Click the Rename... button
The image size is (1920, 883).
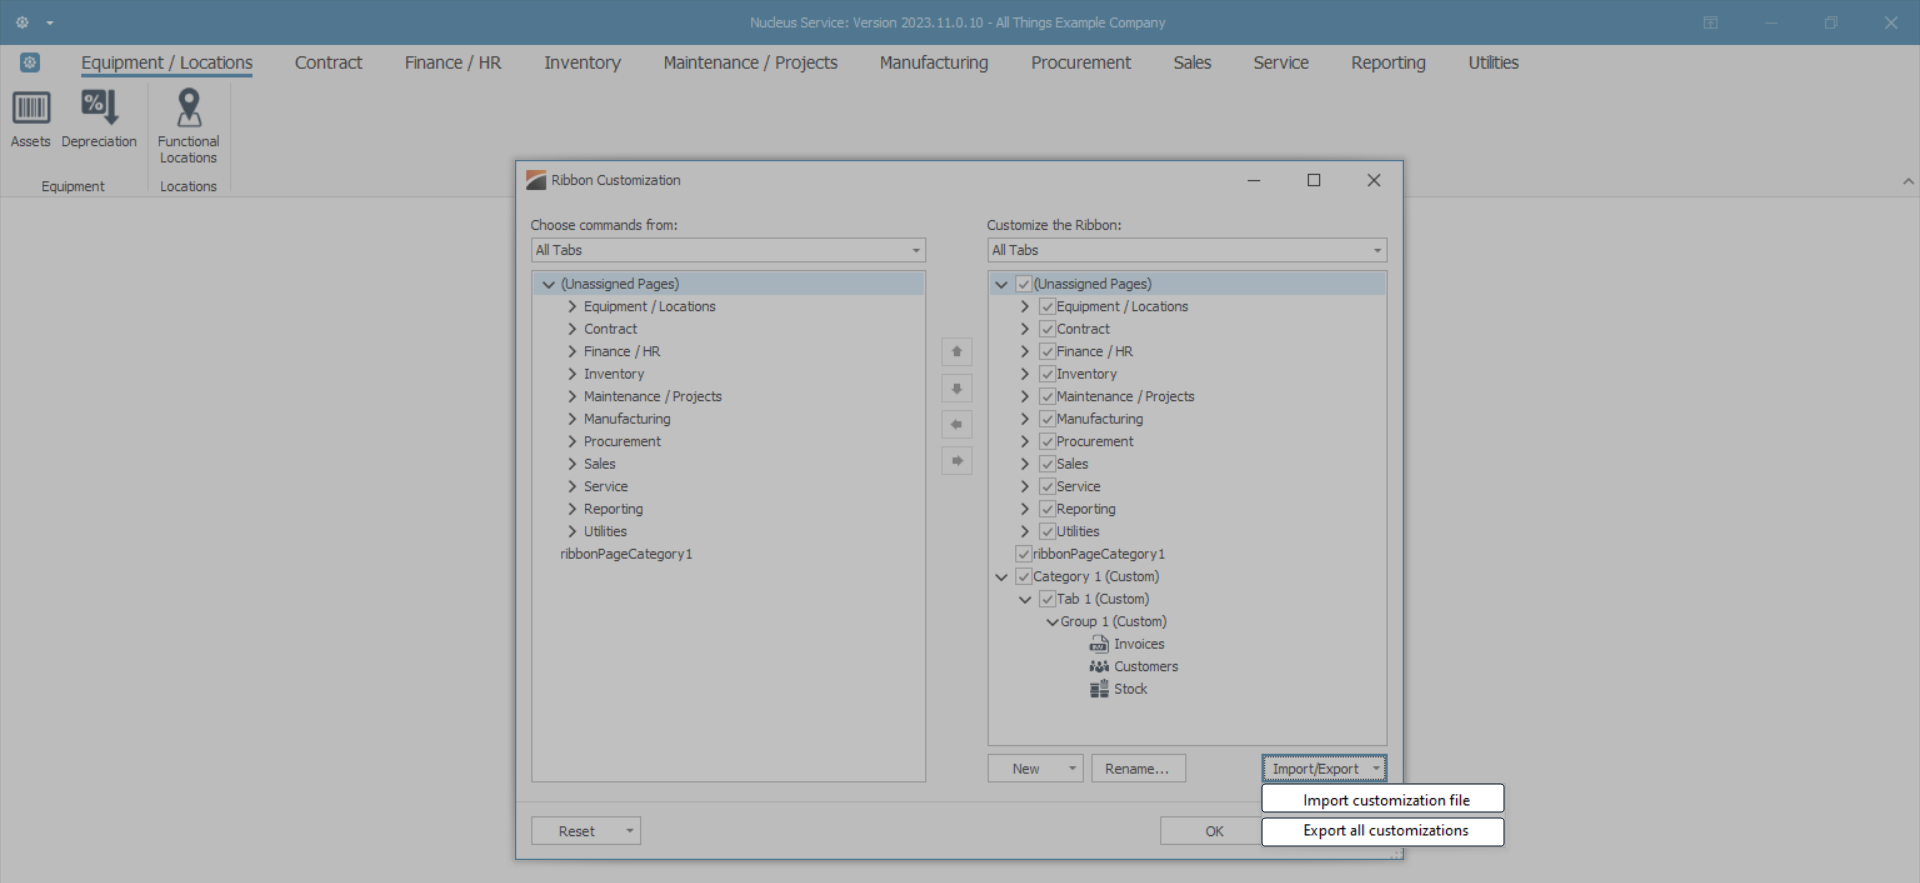(1138, 768)
